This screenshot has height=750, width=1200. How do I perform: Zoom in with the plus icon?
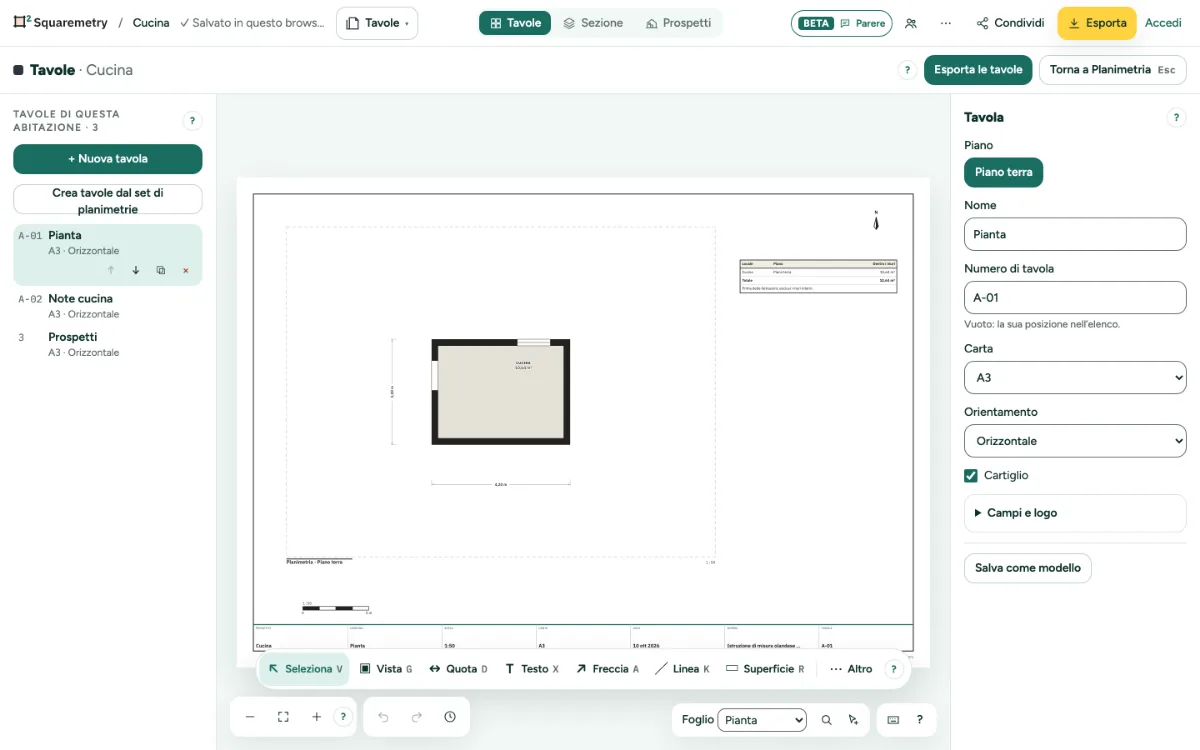[x=316, y=717]
